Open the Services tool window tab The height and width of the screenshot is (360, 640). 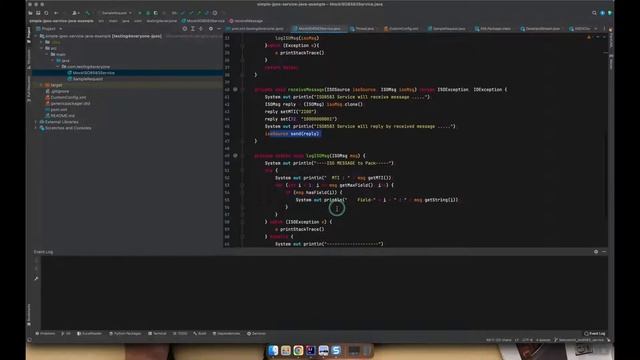pos(256,333)
